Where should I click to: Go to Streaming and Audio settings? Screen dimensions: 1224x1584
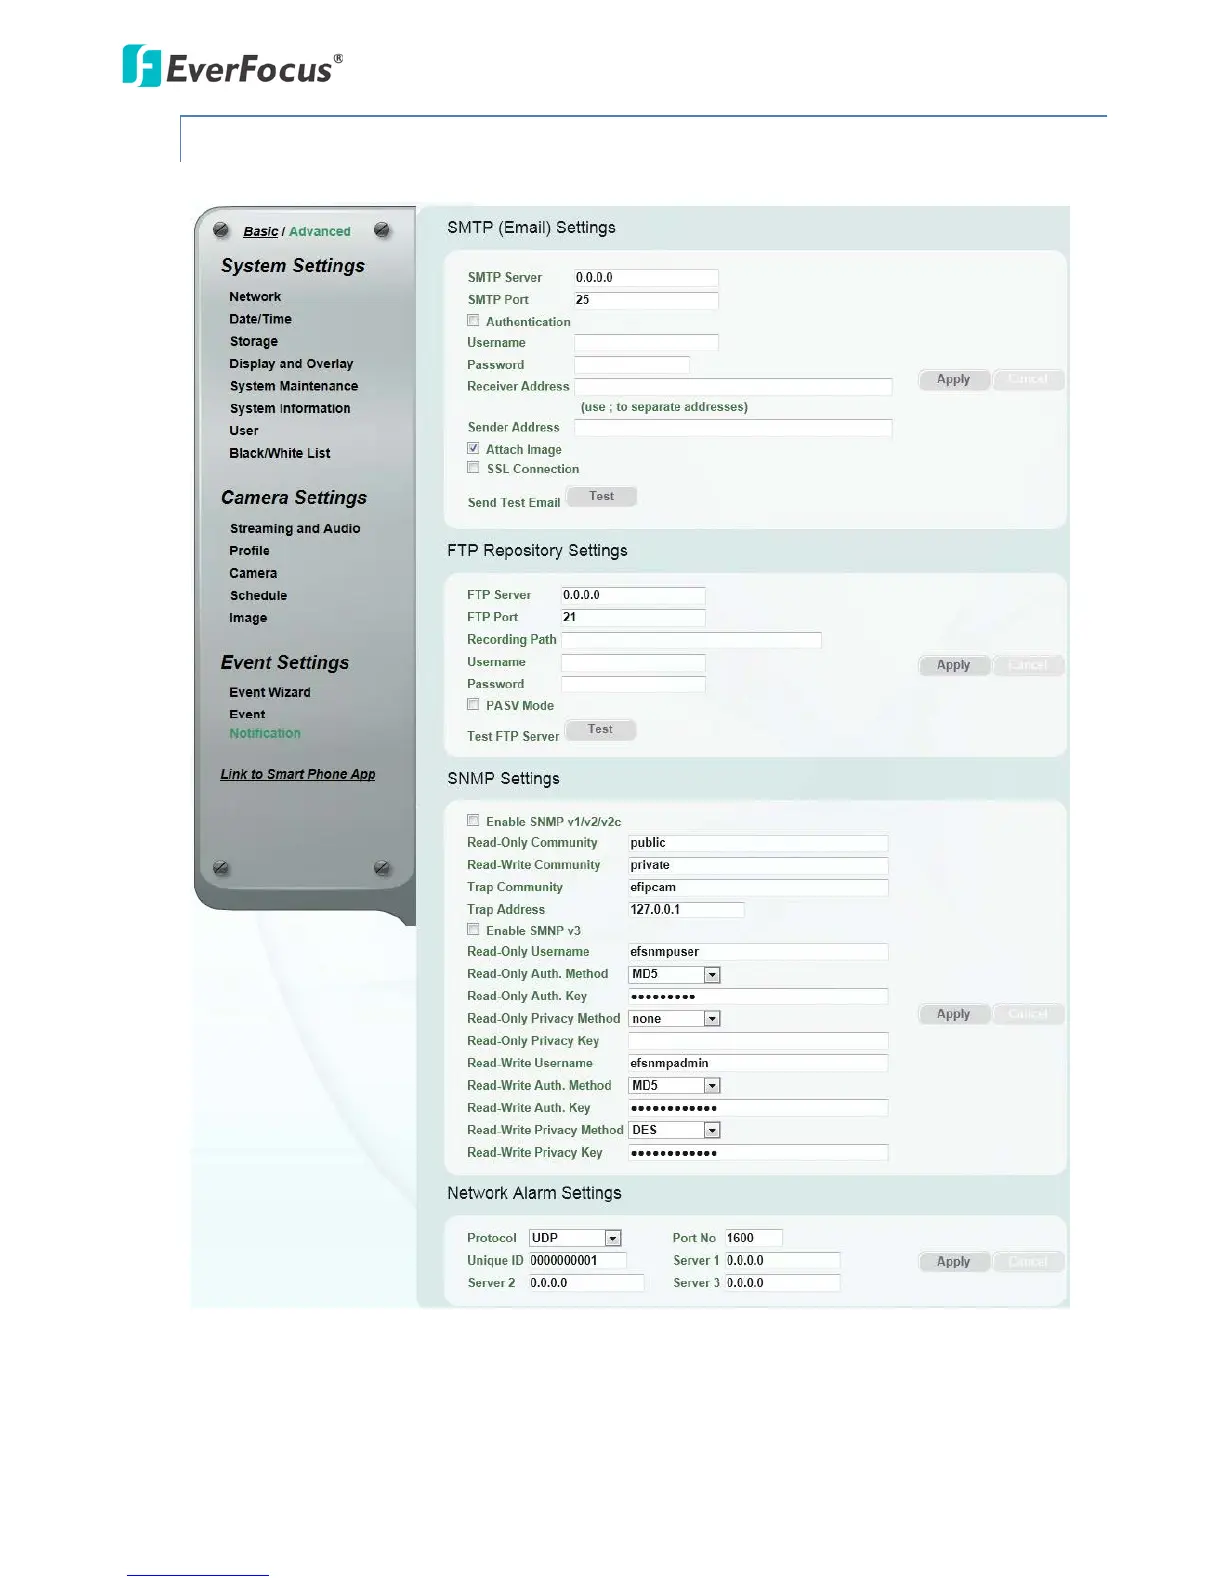point(295,528)
